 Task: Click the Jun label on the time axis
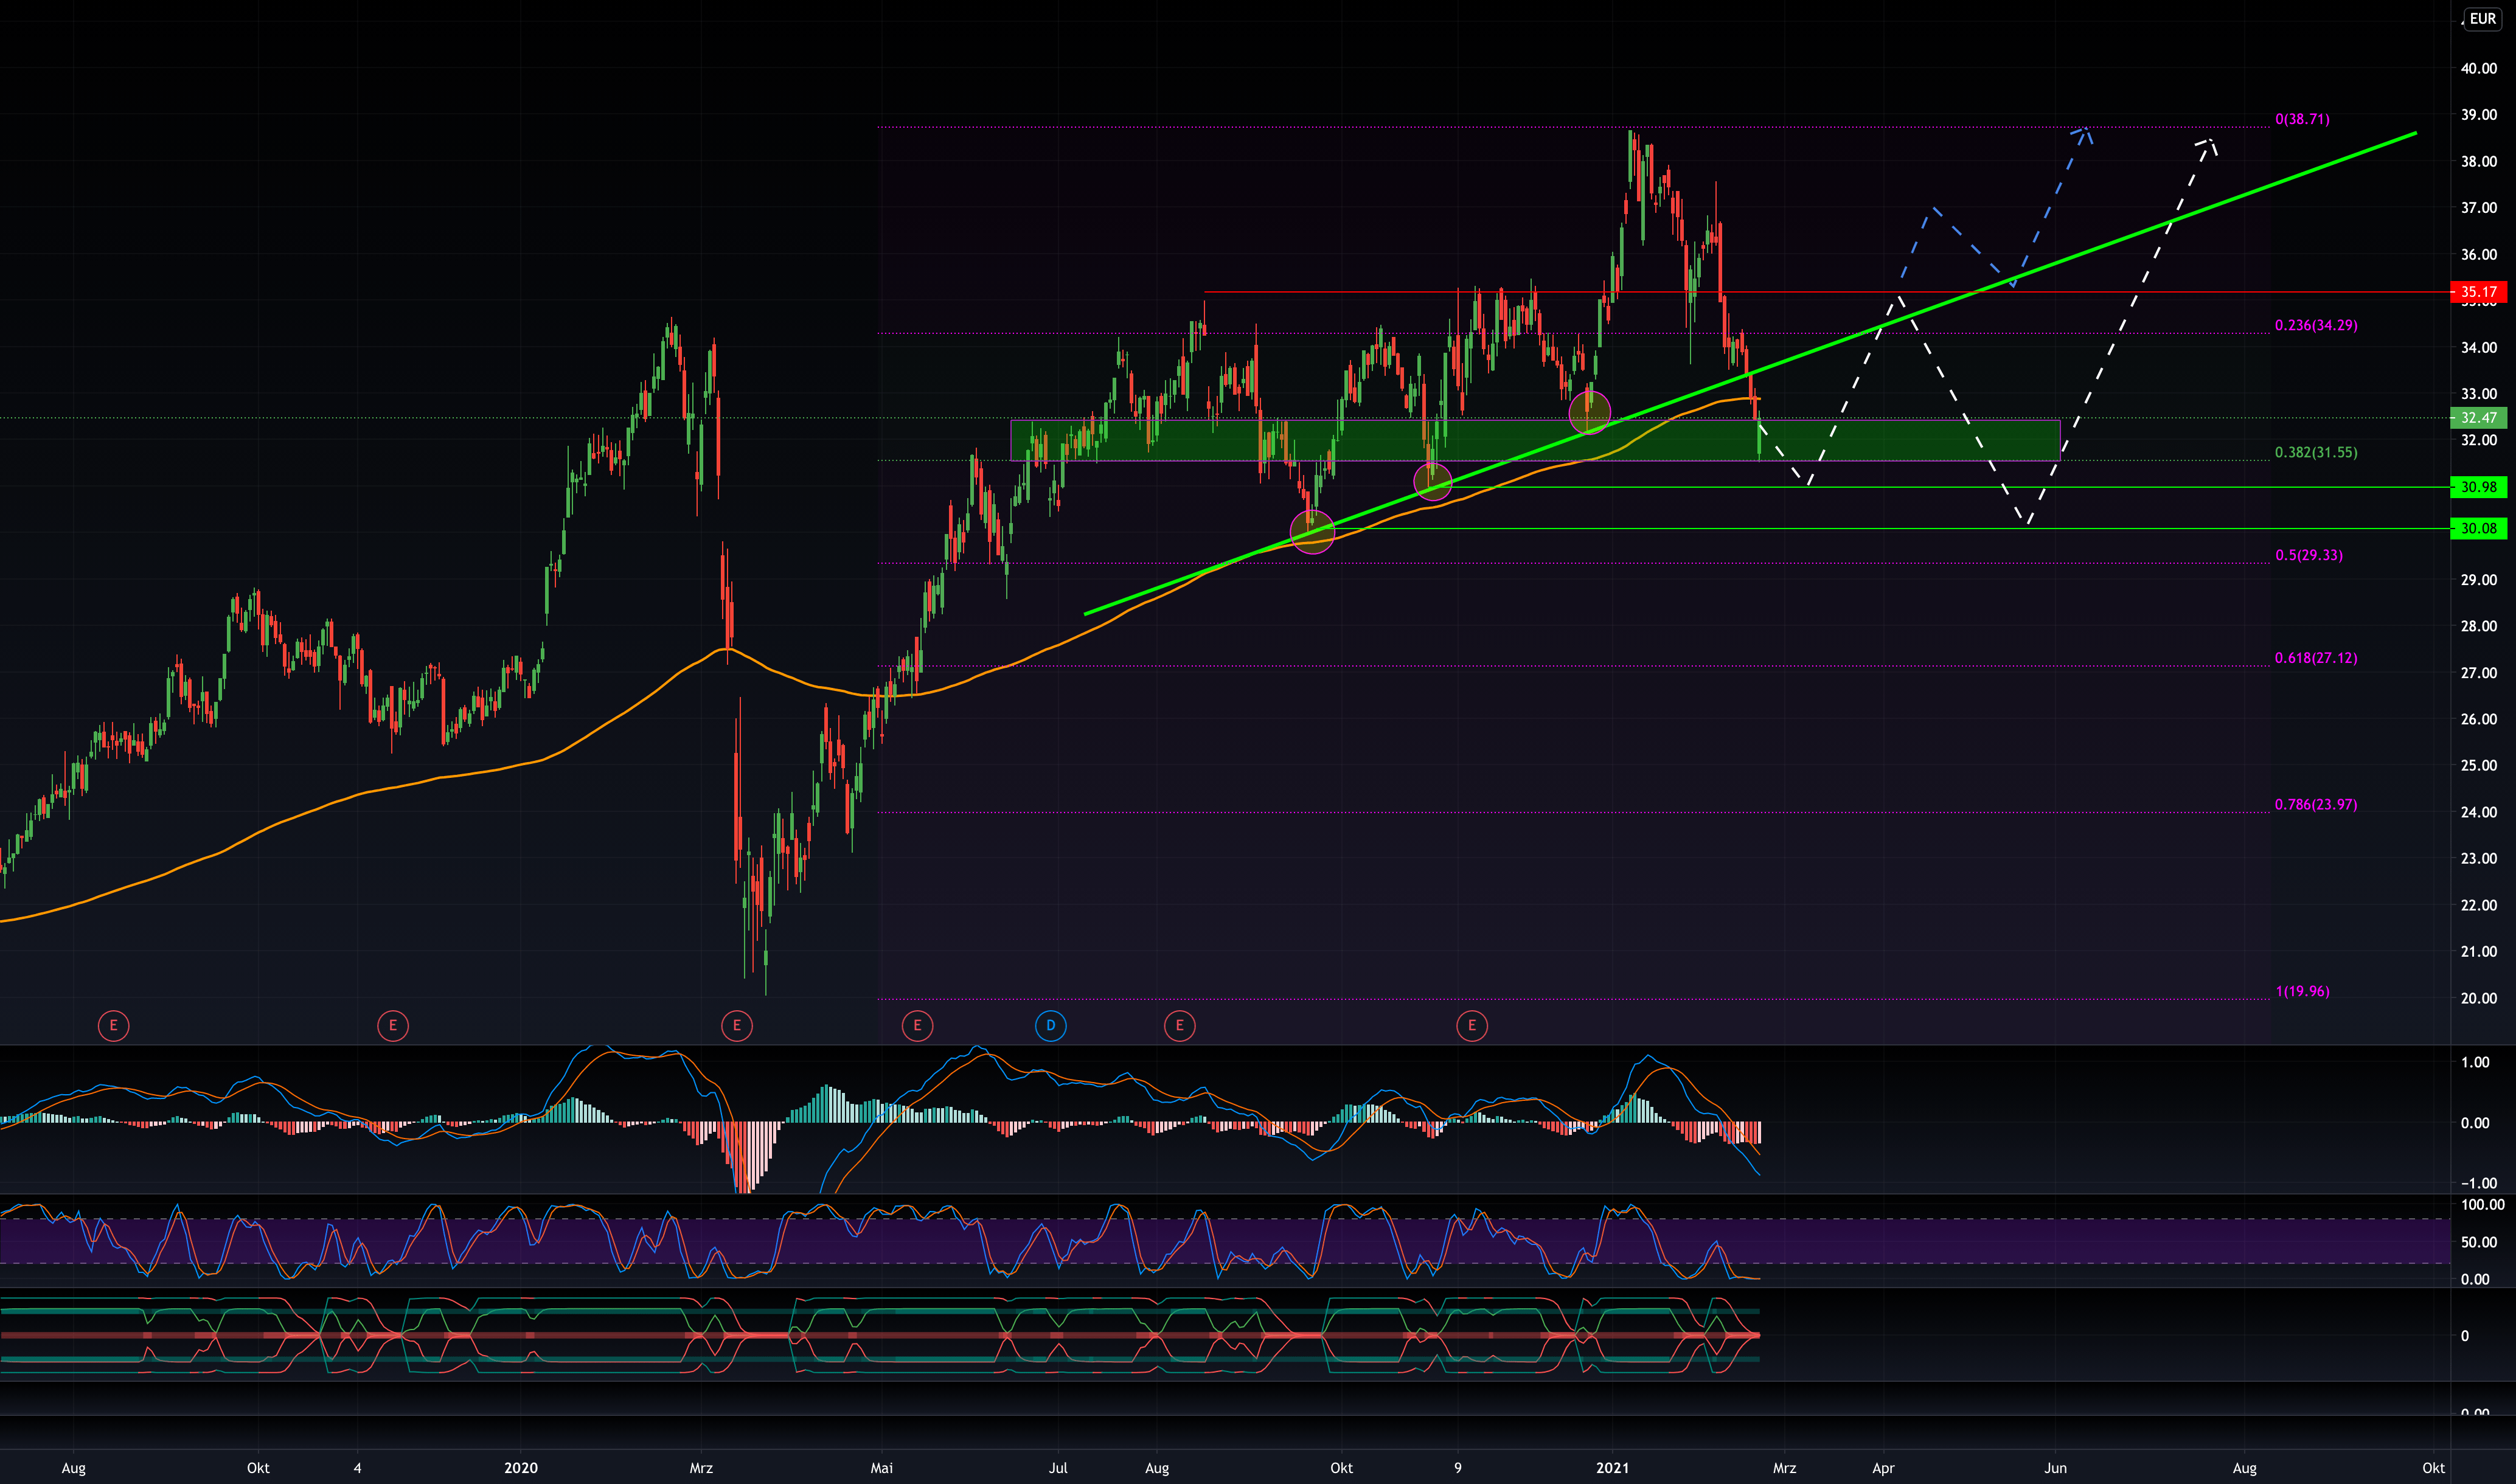pyautogui.click(x=2055, y=1468)
